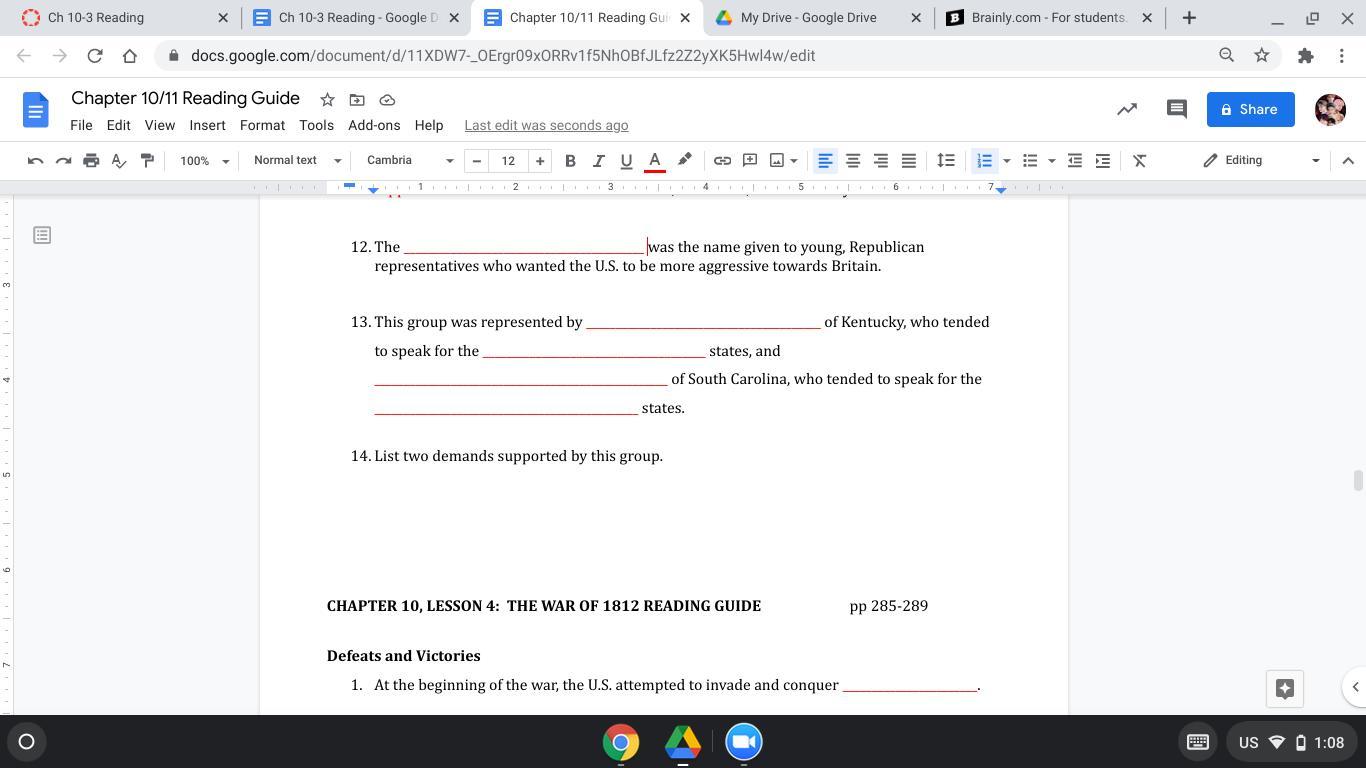
Task: Click the Add comment icon in toolbar
Action: coord(750,160)
